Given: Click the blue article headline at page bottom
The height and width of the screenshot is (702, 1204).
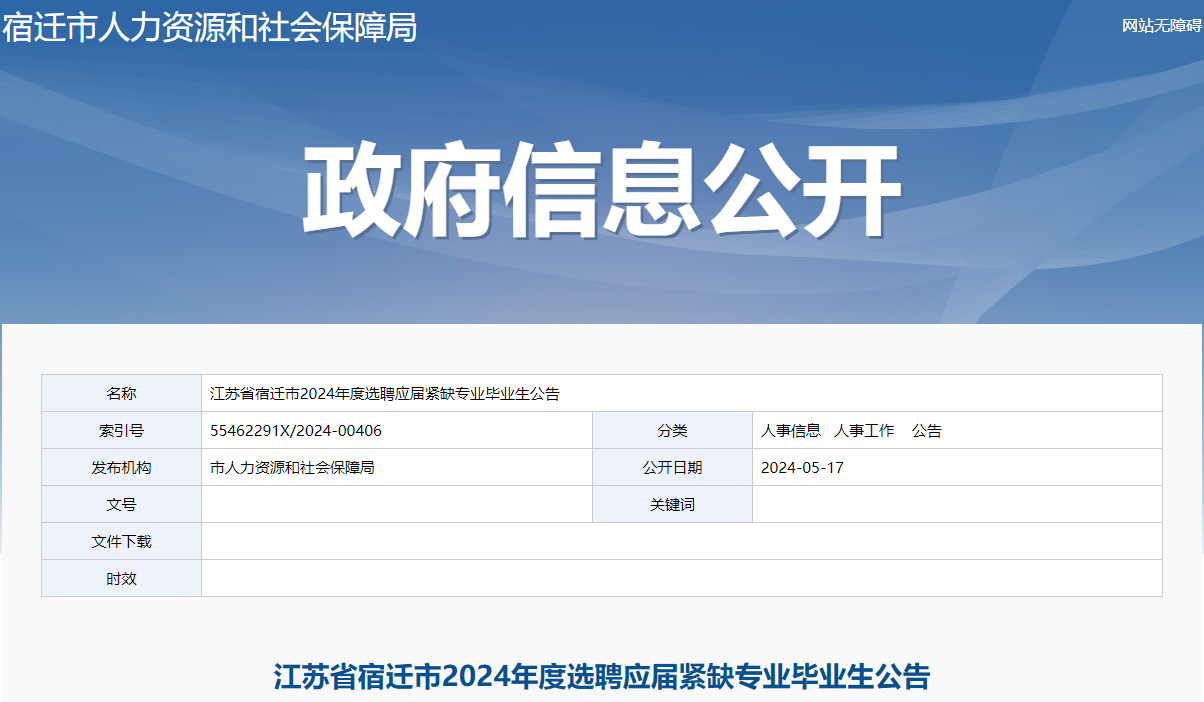Looking at the screenshot, I should coord(602,676).
